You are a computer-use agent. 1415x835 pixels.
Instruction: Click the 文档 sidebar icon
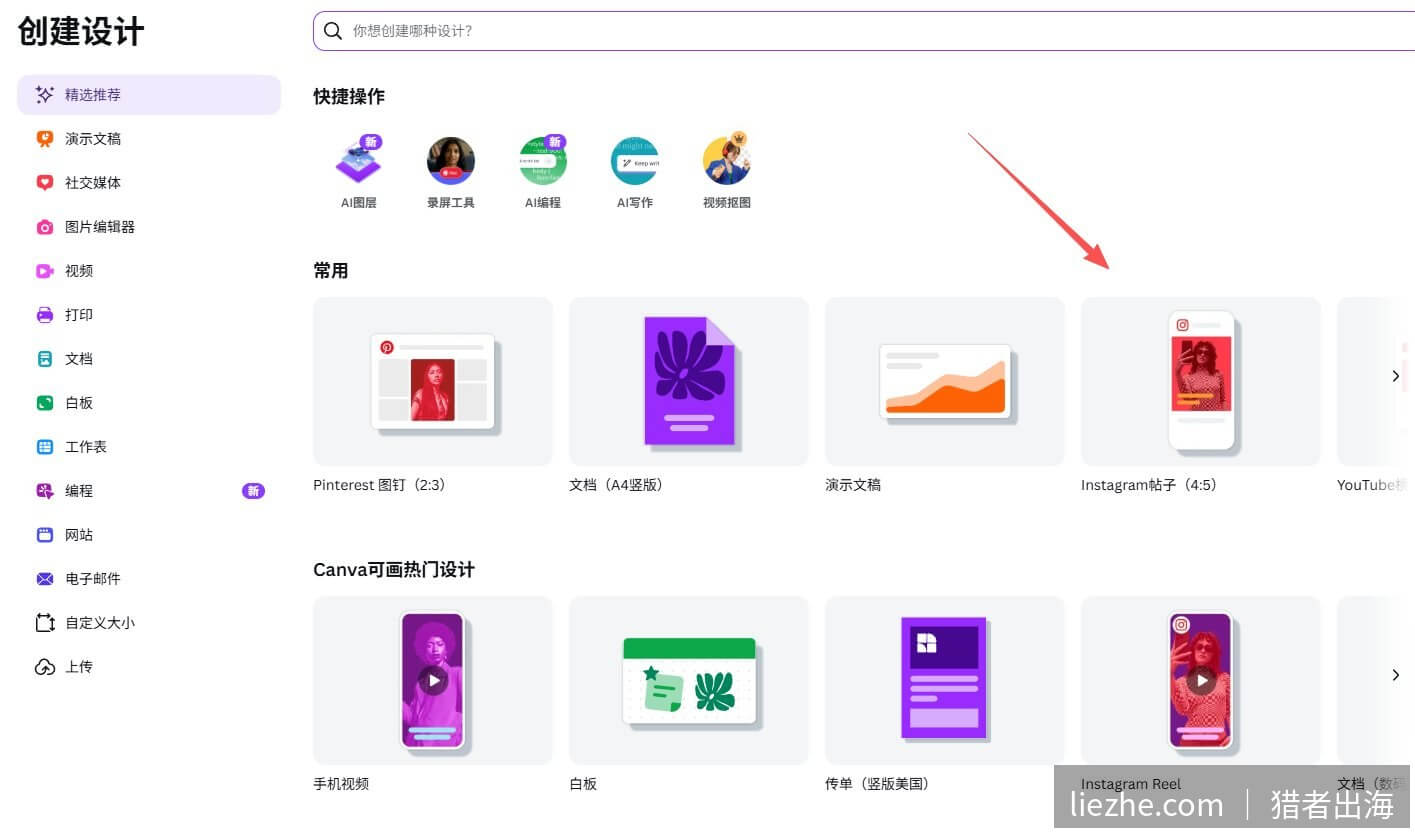[x=44, y=359]
